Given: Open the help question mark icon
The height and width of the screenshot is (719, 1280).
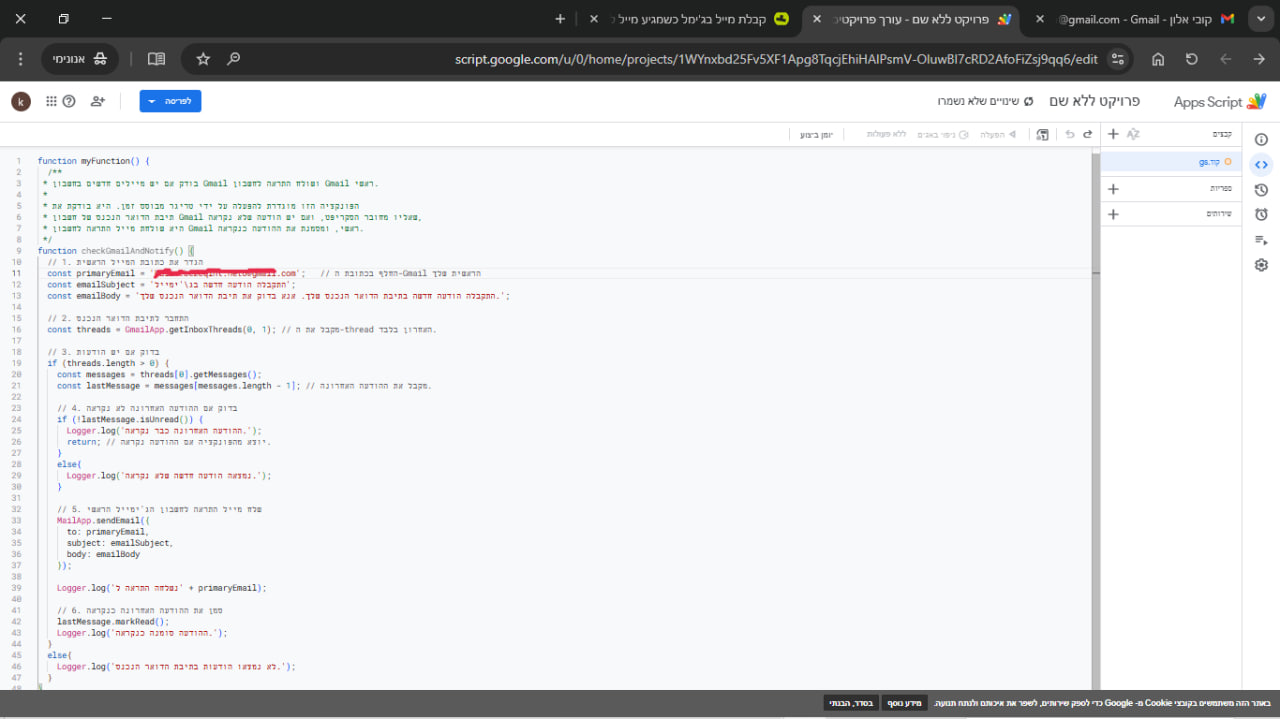Looking at the screenshot, I should click(69, 101).
